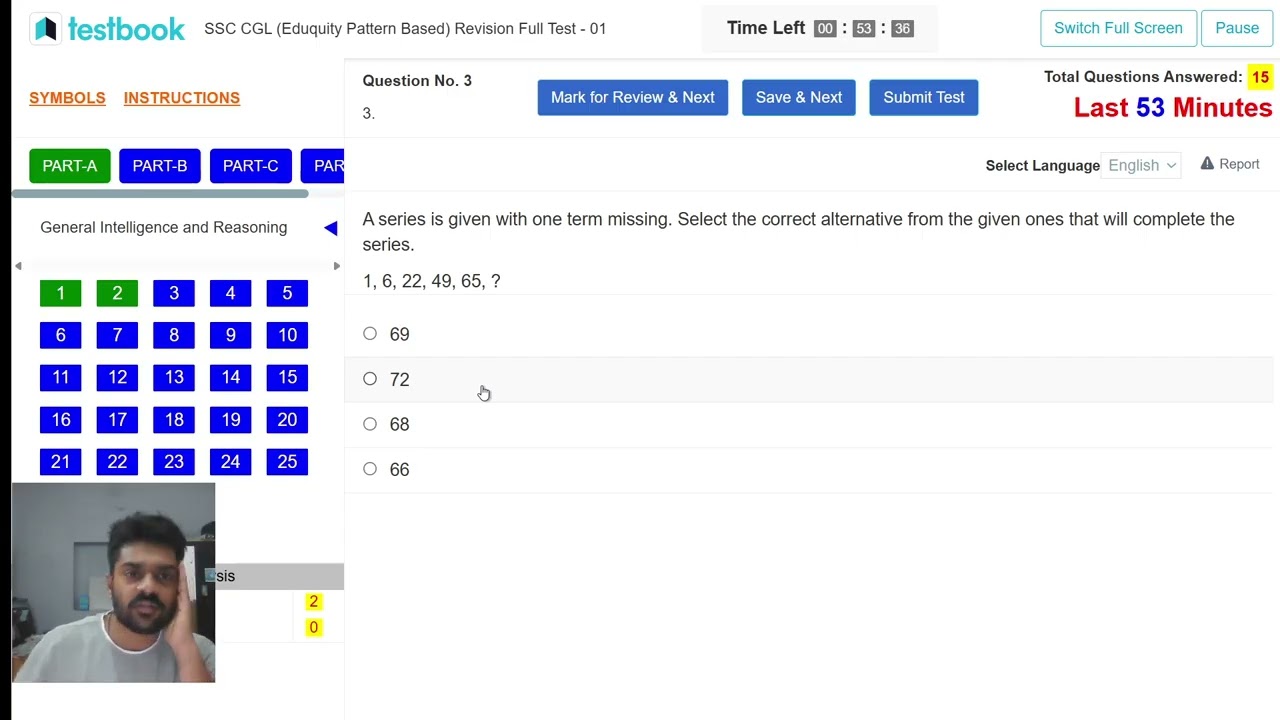Open the Select Language dropdown
Screen dimensions: 1280x720
pos(1141,165)
